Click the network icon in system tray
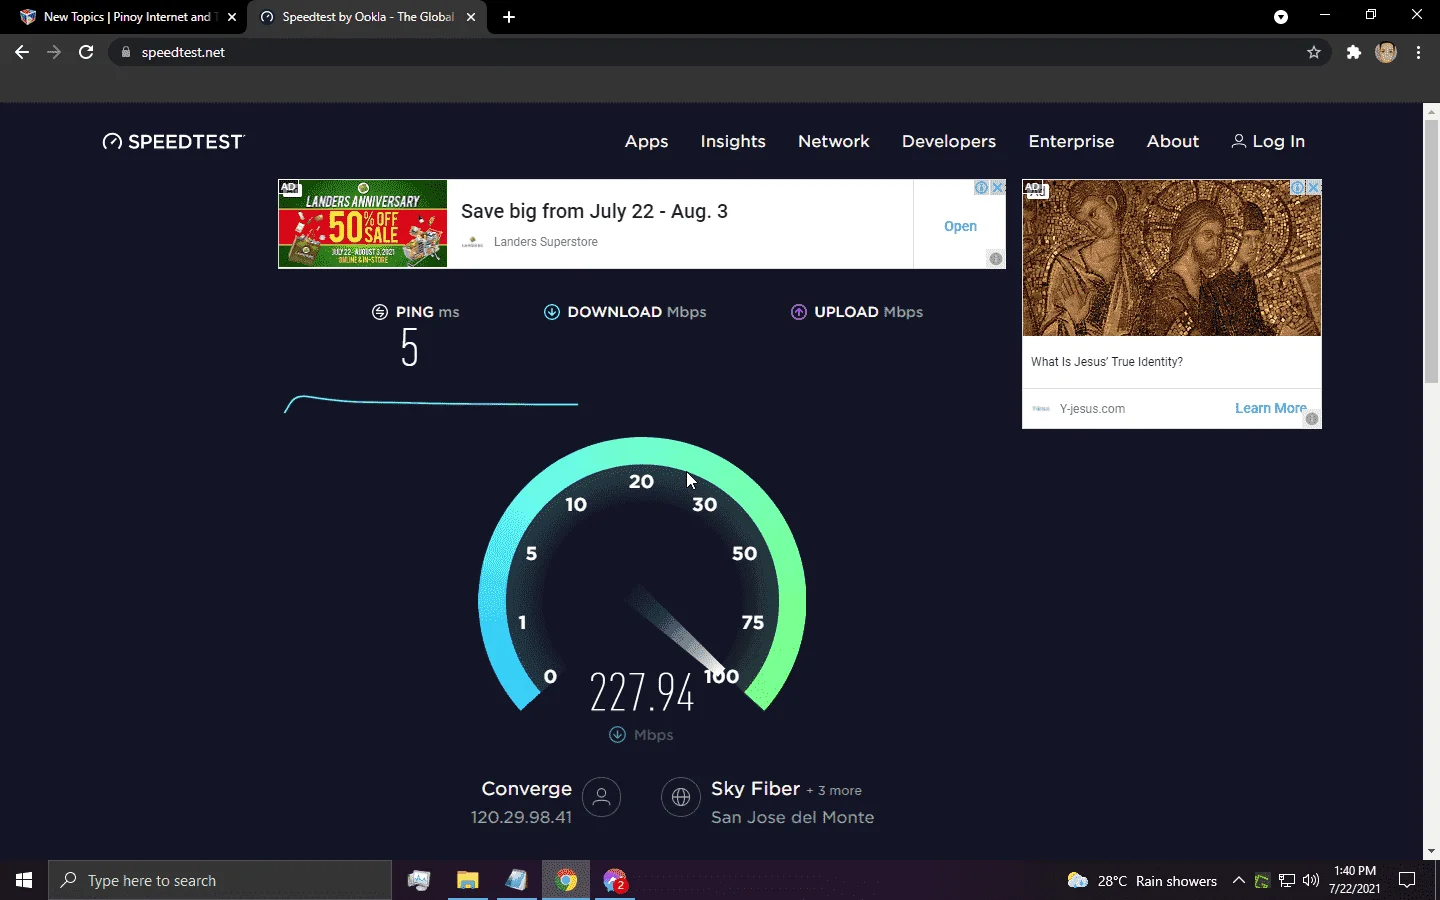The height and width of the screenshot is (900, 1440). coord(1287,880)
